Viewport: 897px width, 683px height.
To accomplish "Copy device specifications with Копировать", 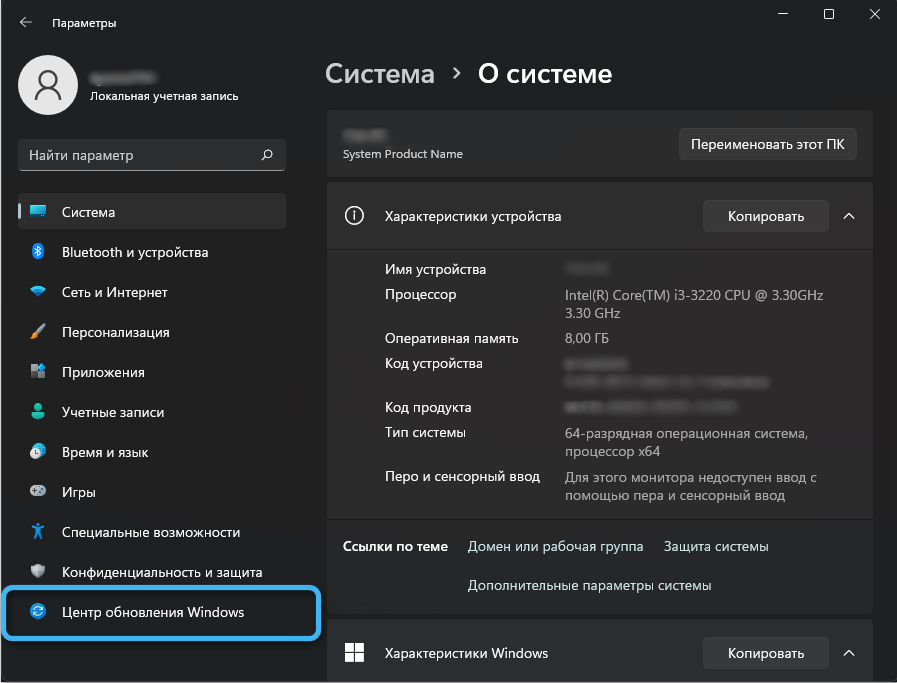I will 765,216.
